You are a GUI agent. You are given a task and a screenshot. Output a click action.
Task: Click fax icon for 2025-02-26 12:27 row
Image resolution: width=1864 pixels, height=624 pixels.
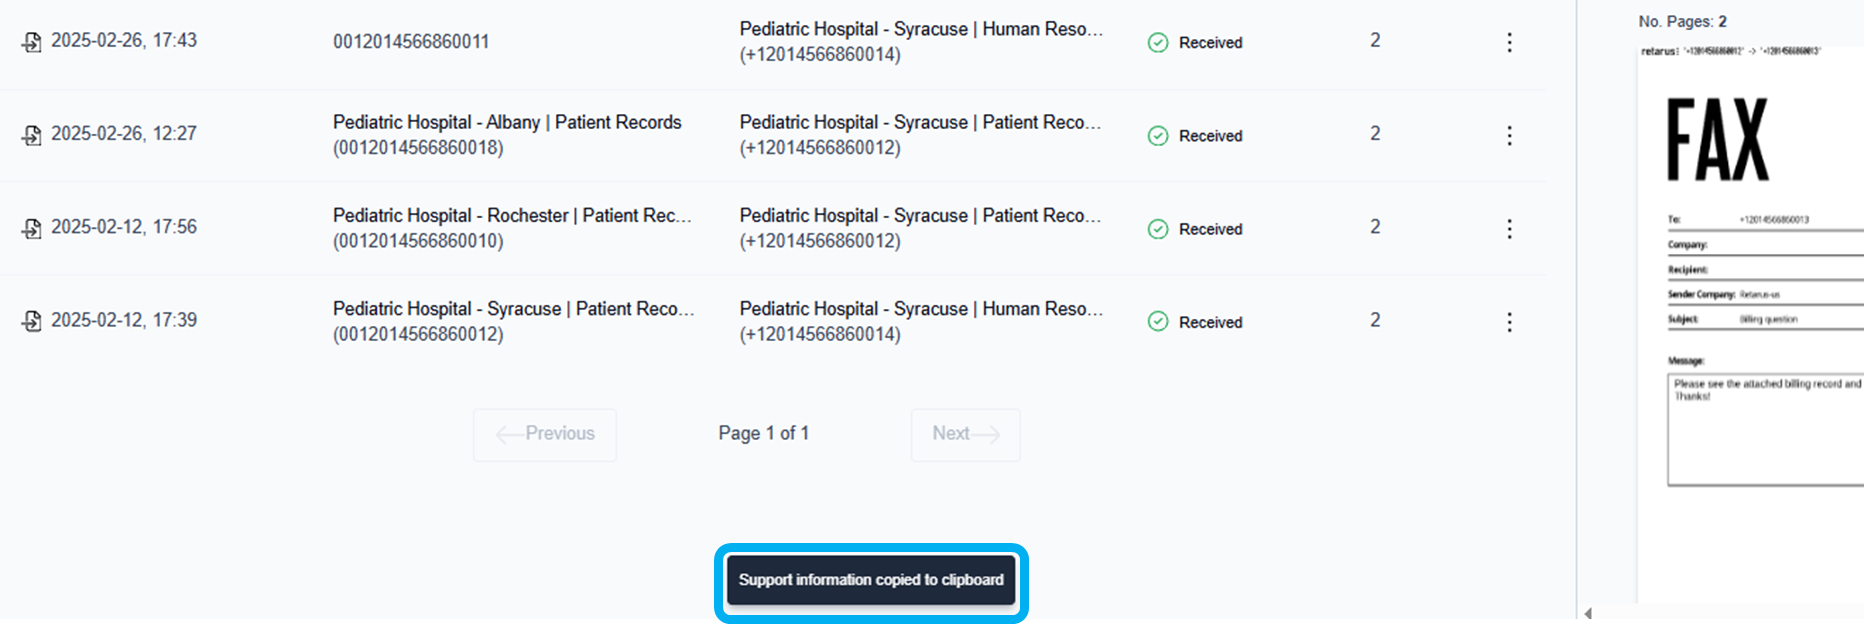tap(32, 135)
